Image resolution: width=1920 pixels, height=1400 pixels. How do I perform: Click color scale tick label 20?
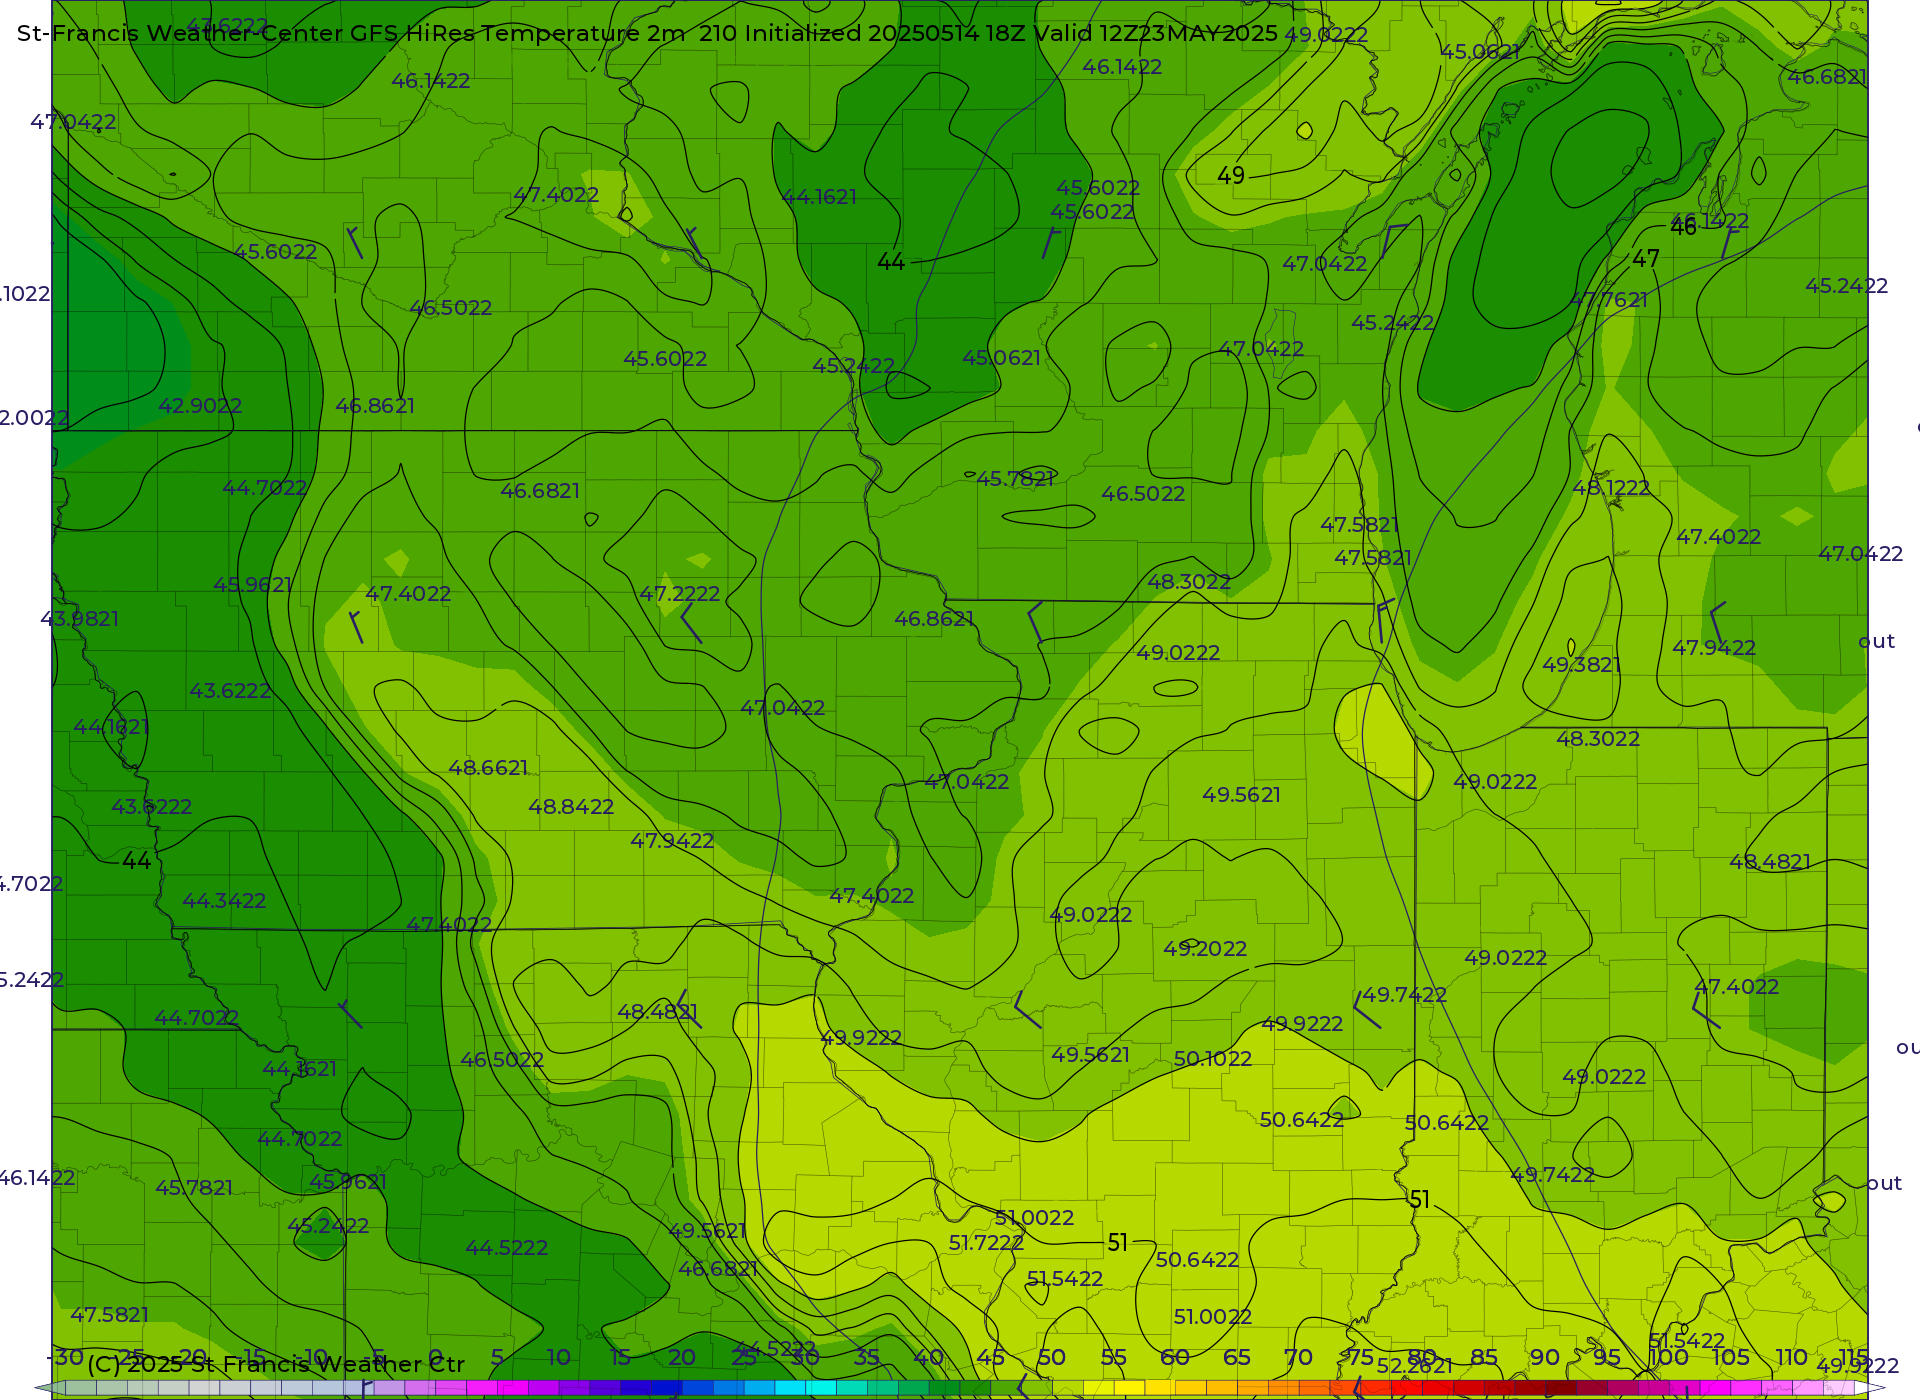(681, 1358)
